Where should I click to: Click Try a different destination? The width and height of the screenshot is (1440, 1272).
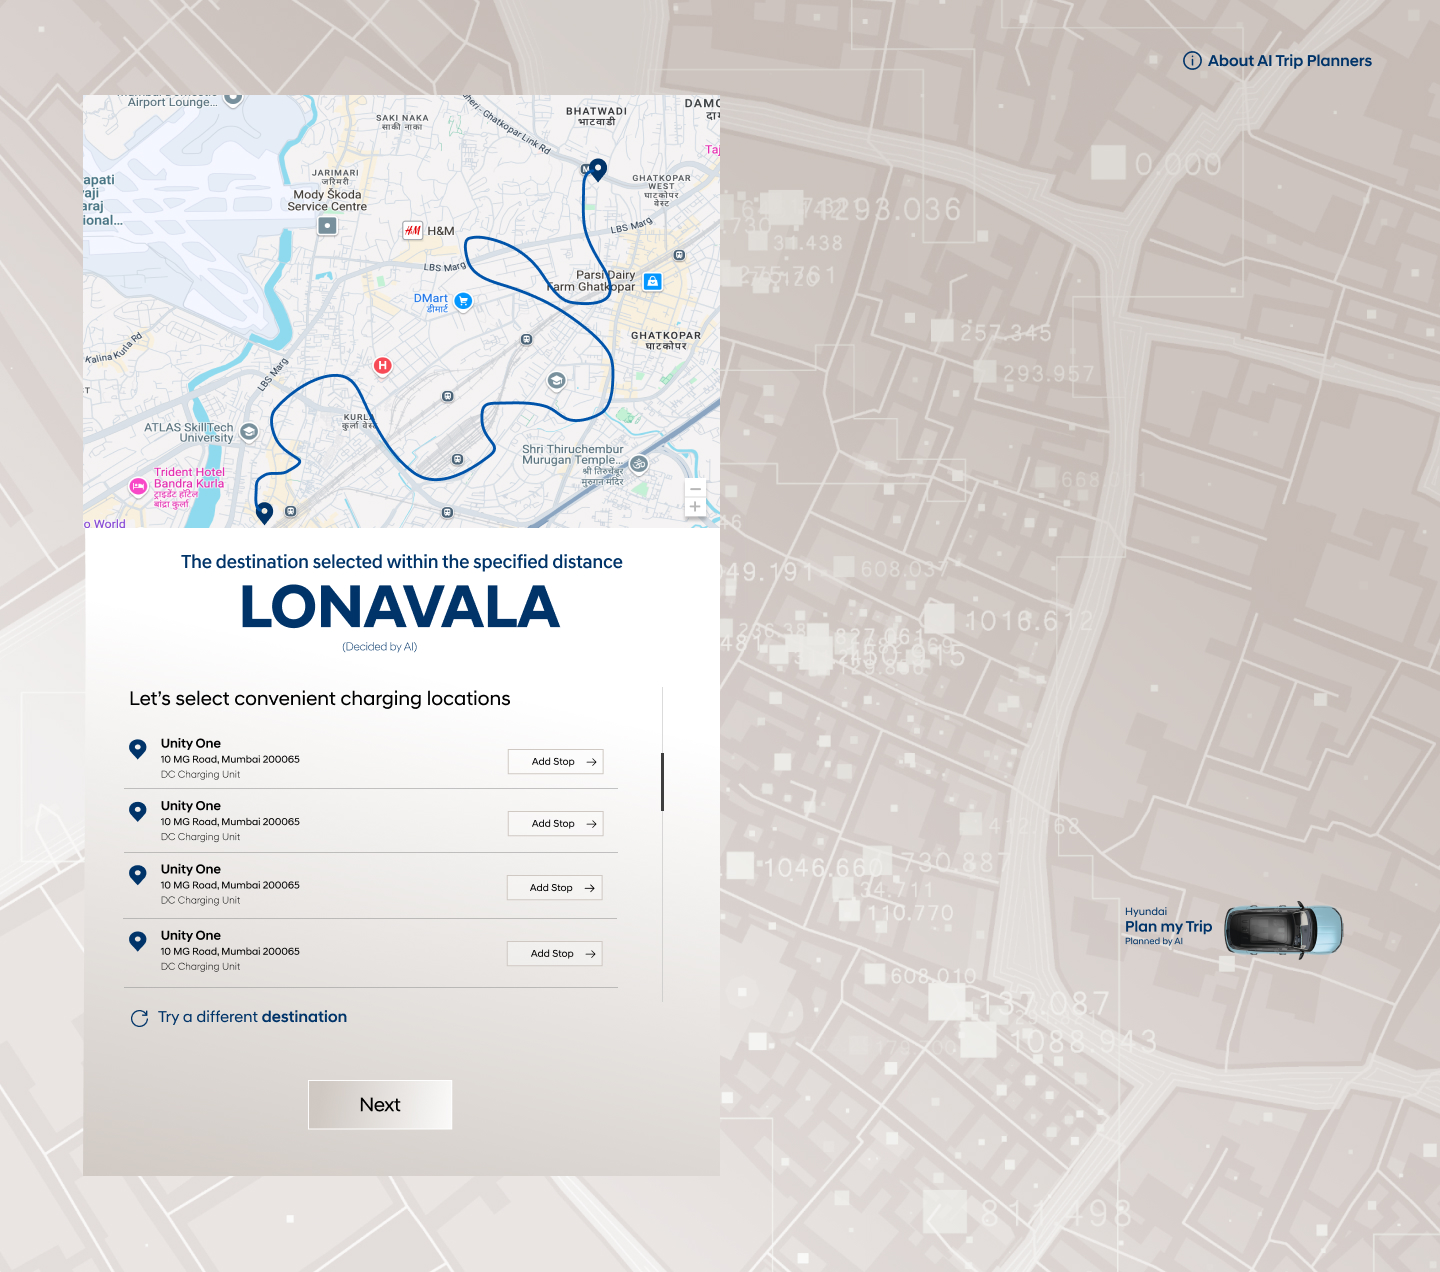click(x=252, y=1017)
